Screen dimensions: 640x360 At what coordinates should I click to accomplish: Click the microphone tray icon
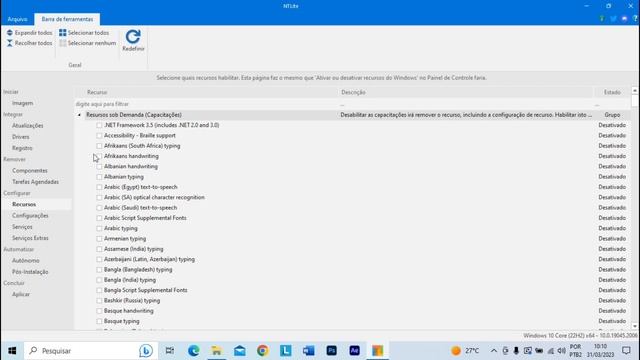[x=516, y=351]
